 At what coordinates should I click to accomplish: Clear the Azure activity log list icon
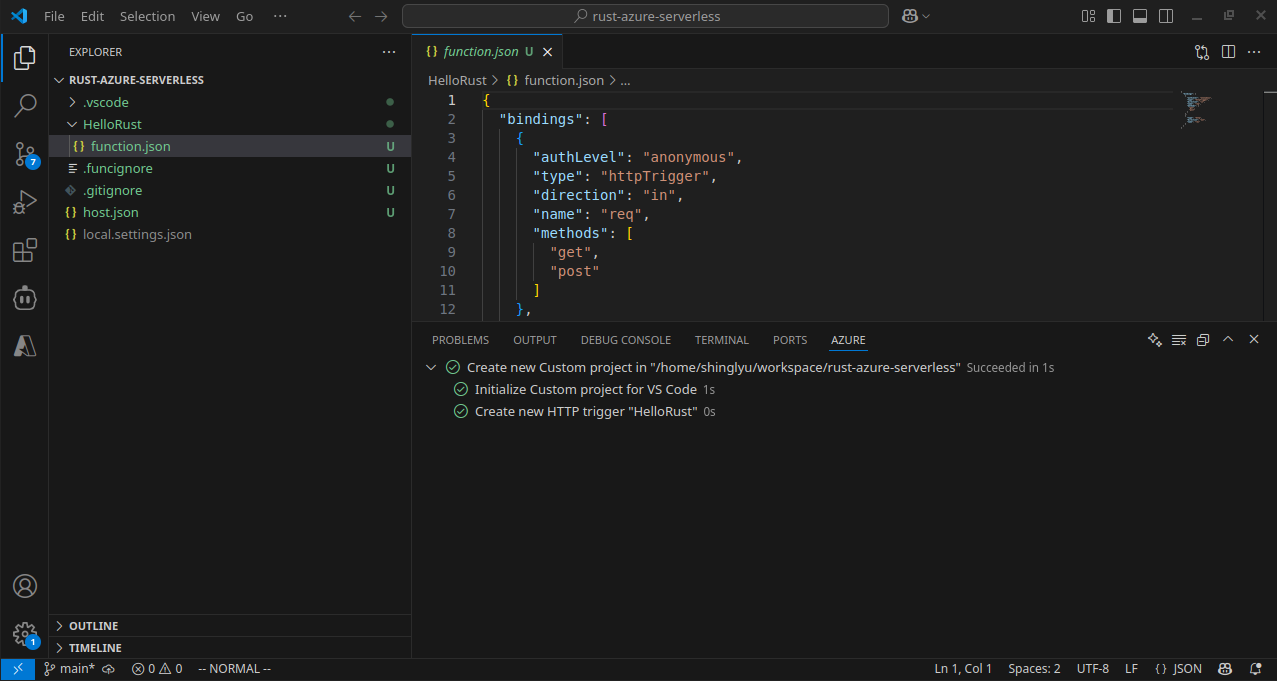[1179, 340]
